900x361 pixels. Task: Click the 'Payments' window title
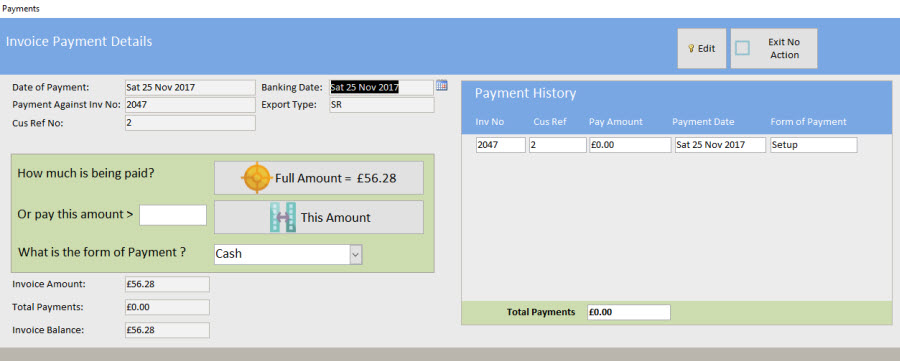[x=20, y=9]
